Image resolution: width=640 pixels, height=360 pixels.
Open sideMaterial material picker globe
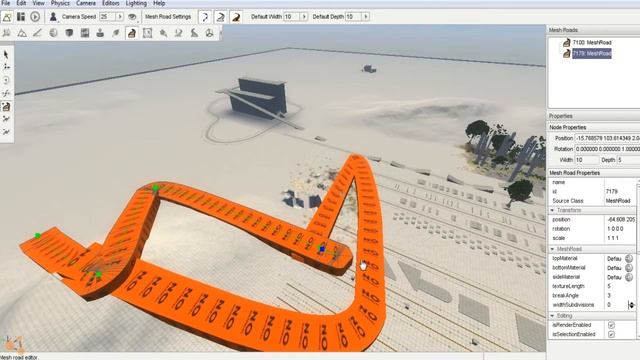(629, 277)
